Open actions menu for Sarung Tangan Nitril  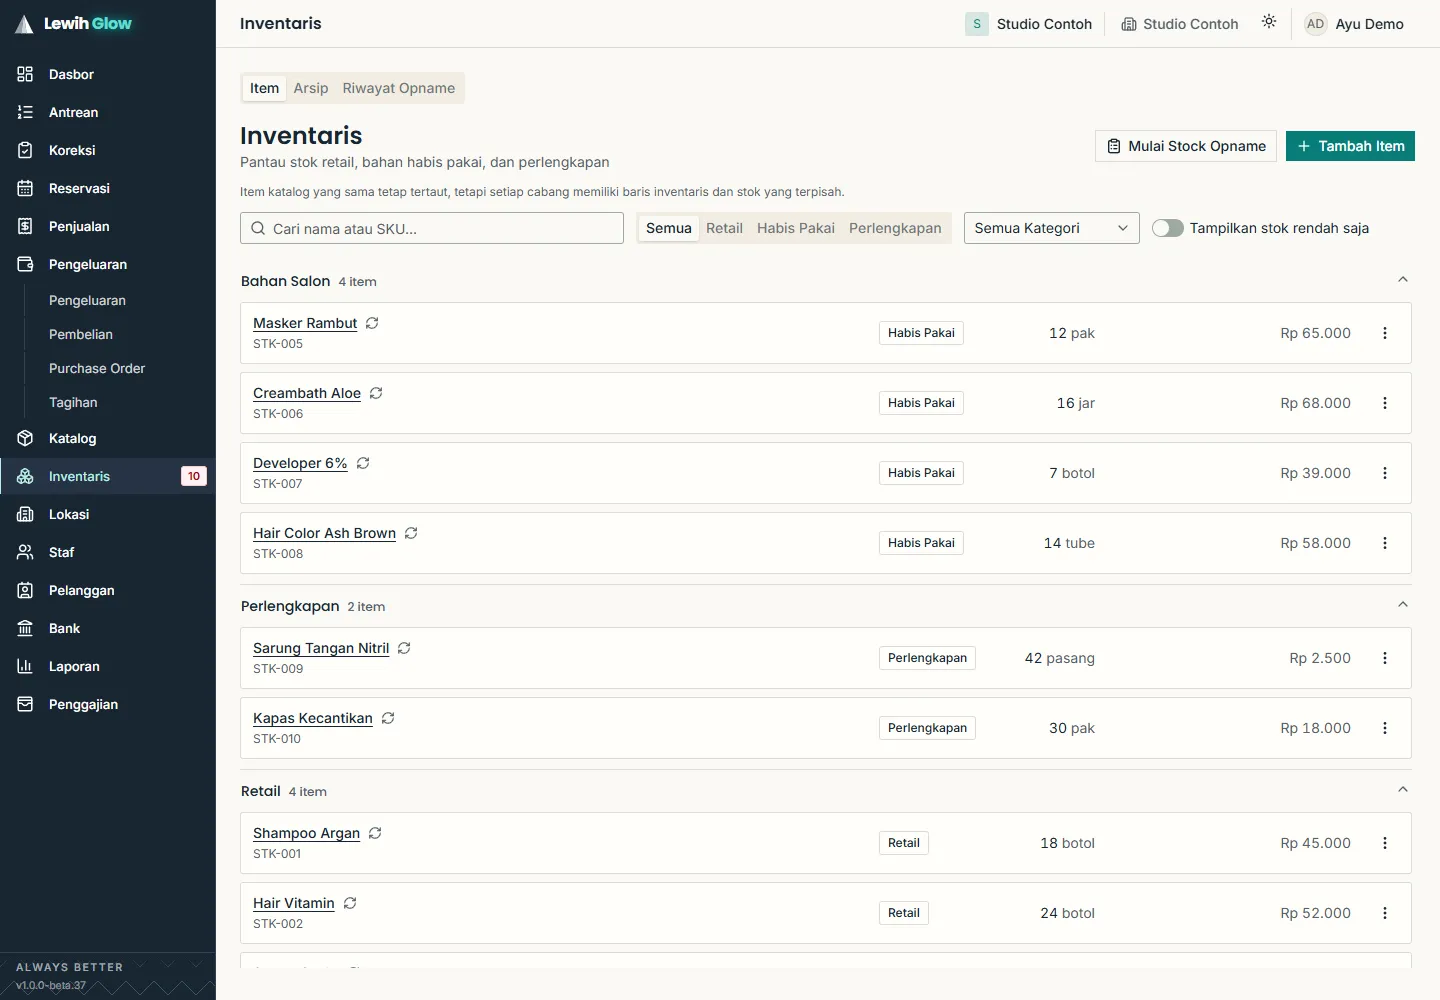pos(1385,658)
